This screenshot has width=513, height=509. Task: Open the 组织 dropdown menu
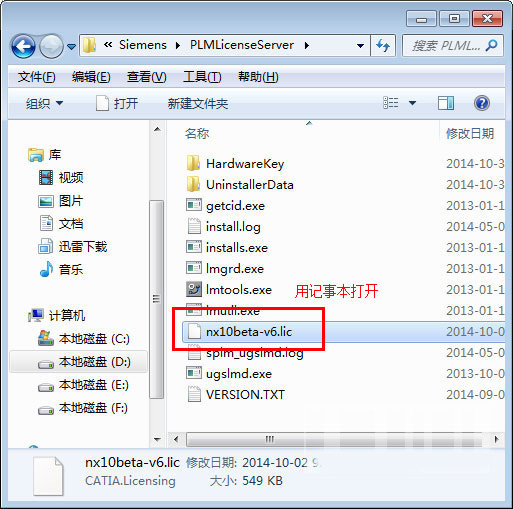pos(44,104)
